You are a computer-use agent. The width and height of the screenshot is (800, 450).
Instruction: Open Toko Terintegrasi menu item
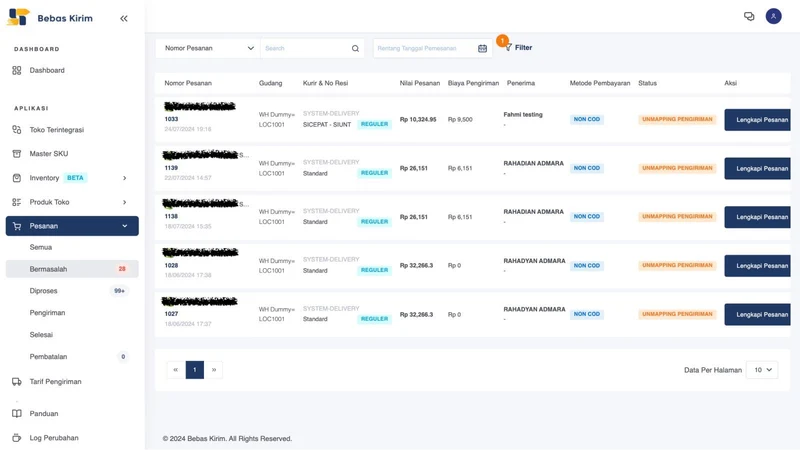point(57,130)
